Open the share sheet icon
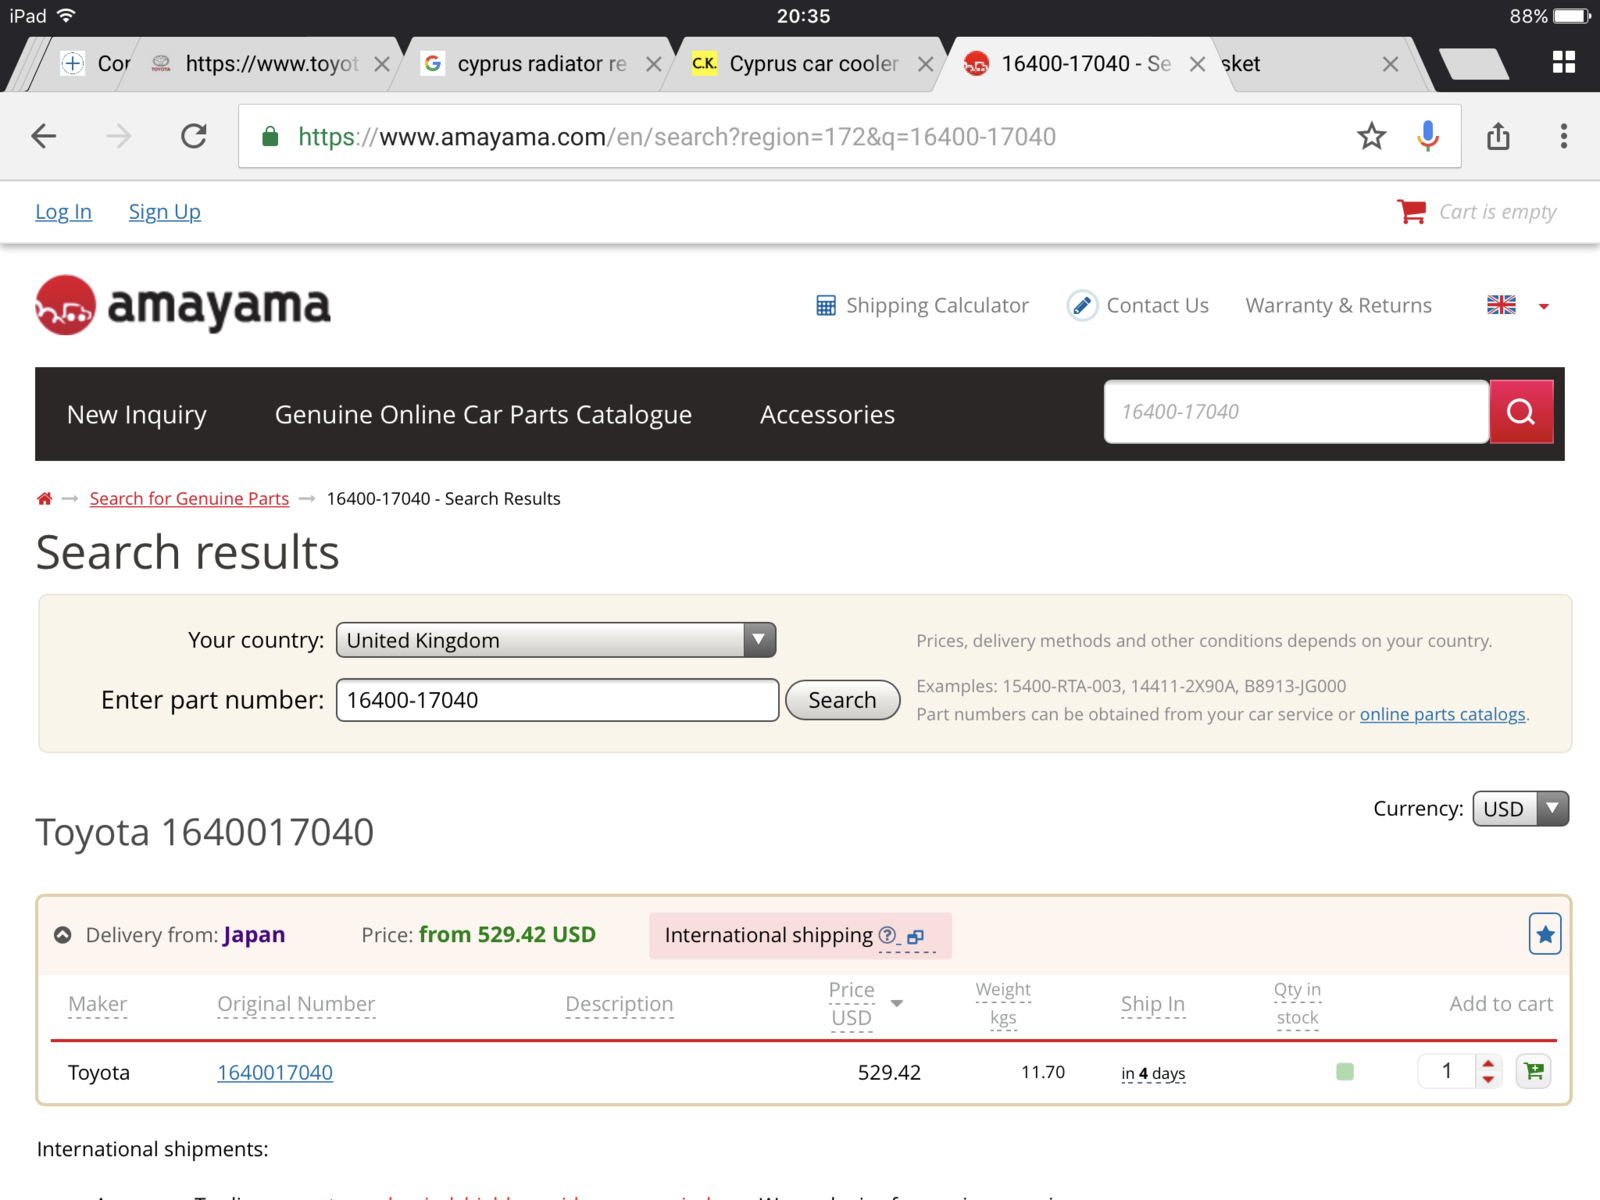This screenshot has height=1200, width=1600. (x=1498, y=136)
